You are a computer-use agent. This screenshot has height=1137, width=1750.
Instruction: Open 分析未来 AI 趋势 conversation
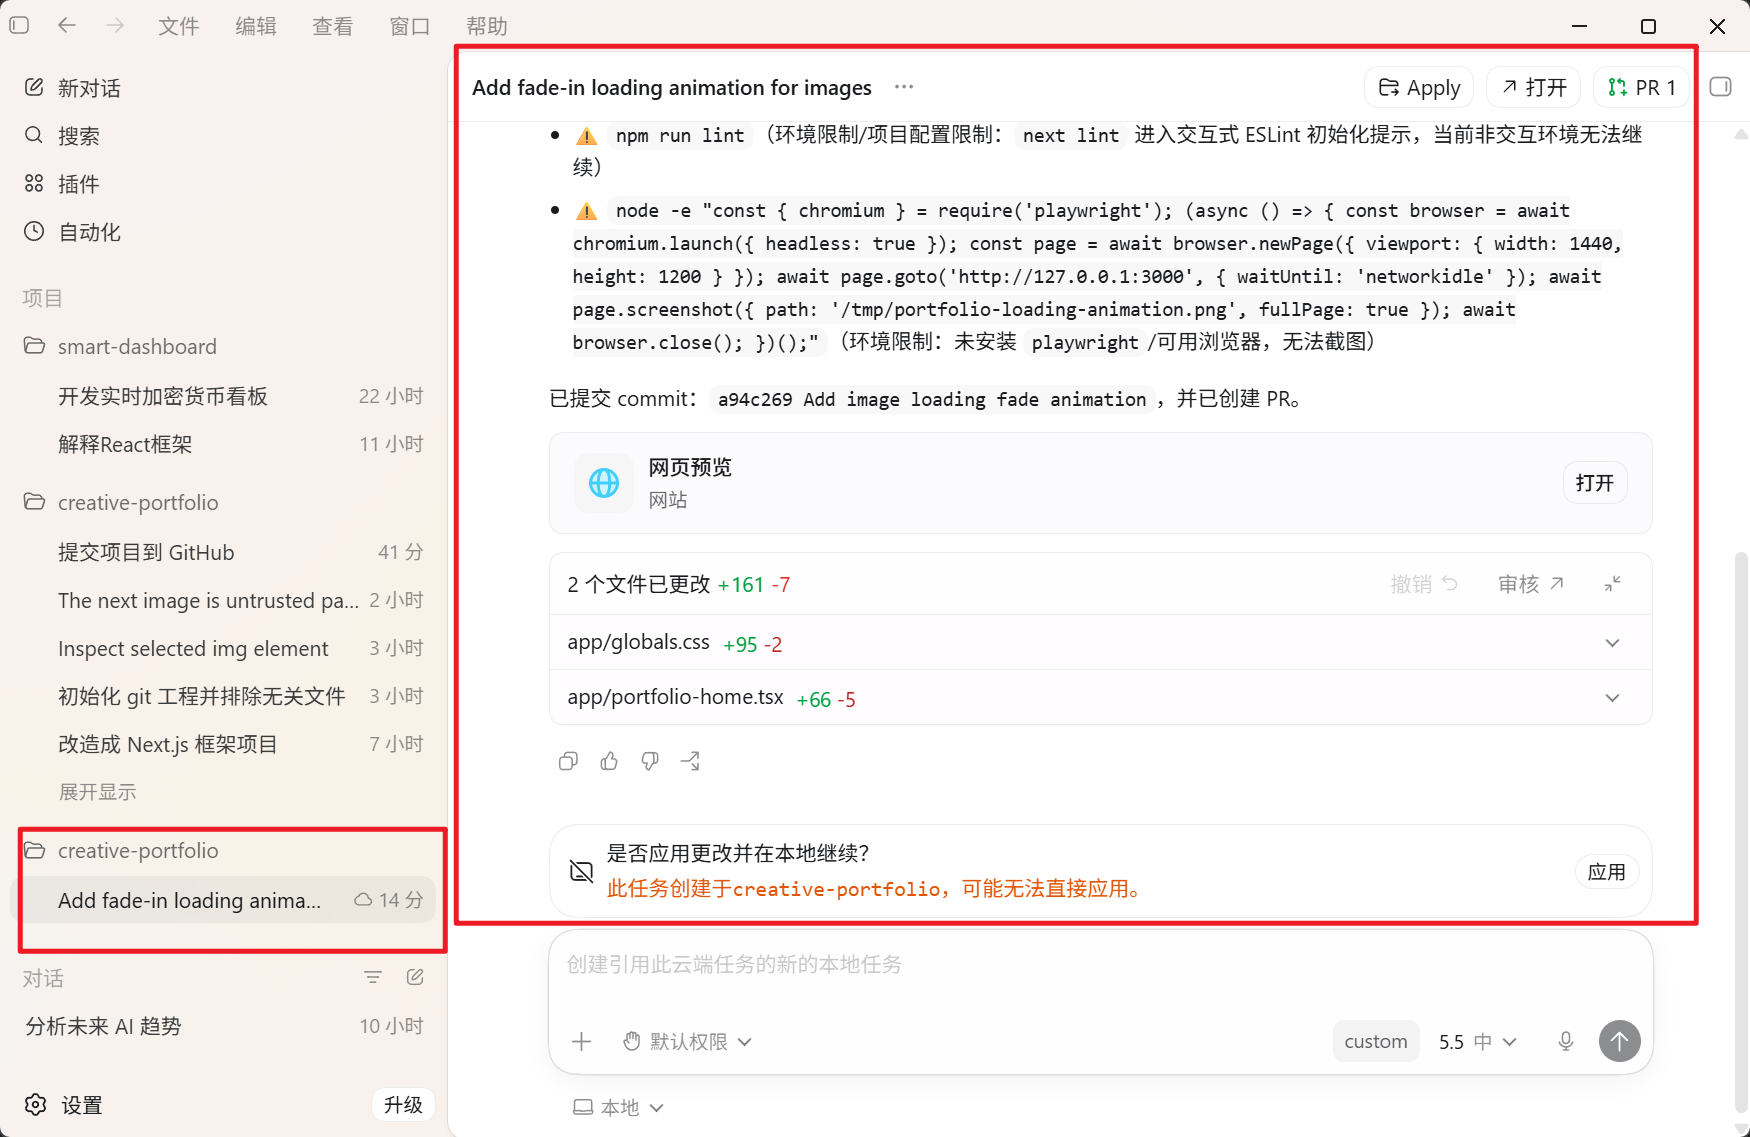224,1026
